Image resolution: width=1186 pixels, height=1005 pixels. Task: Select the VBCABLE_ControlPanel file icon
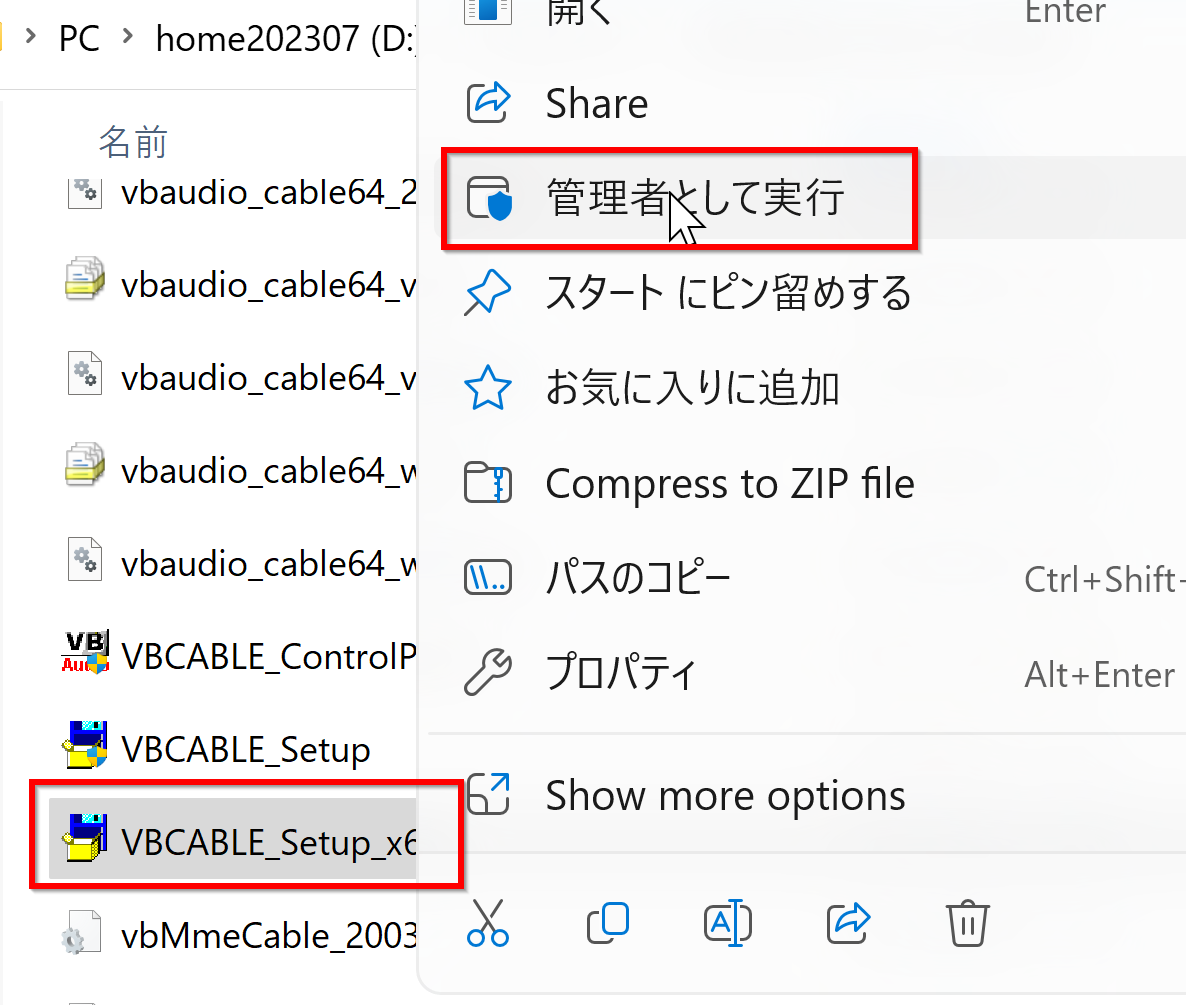[x=85, y=652]
